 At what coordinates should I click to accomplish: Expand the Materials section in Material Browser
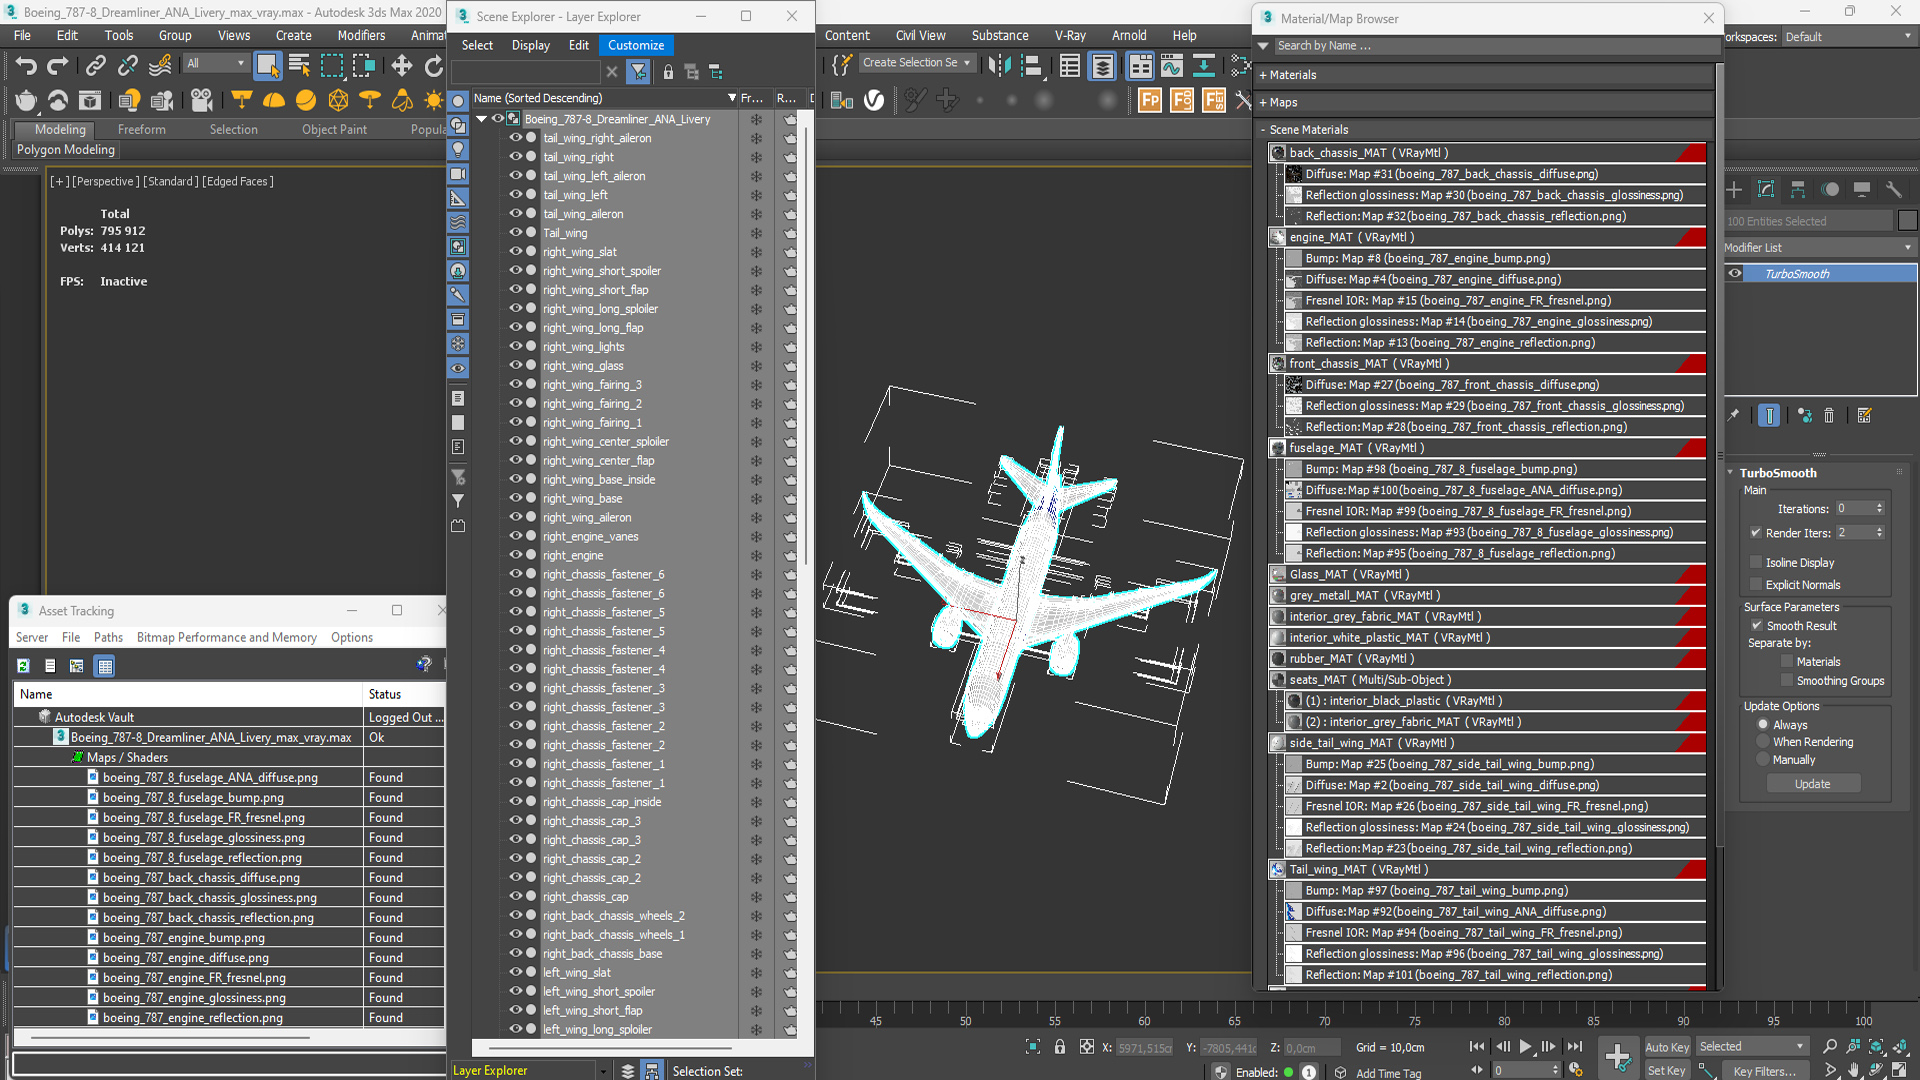pyautogui.click(x=1263, y=75)
